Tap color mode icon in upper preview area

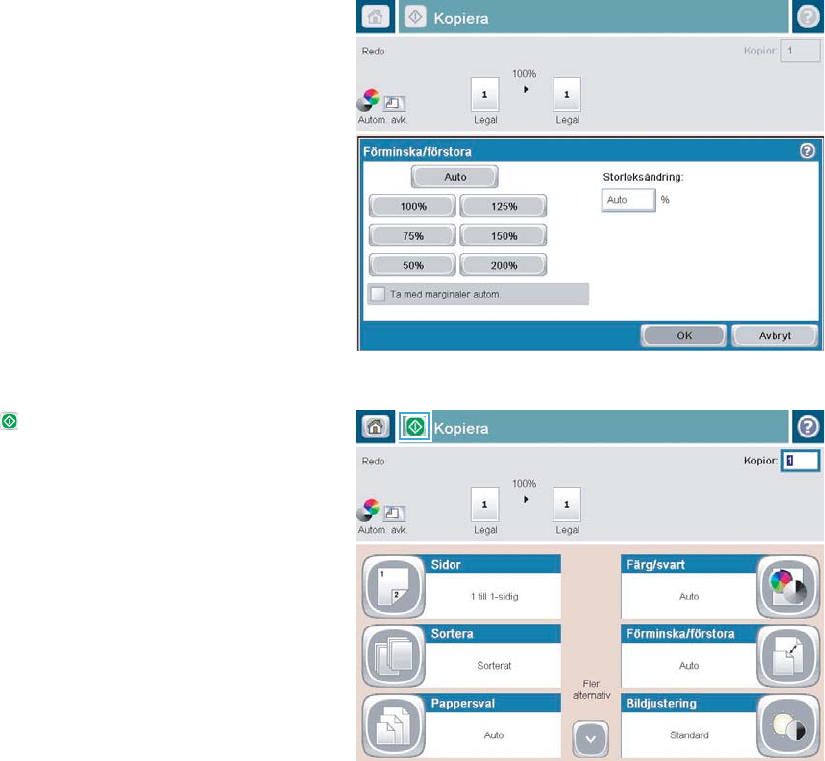point(369,99)
